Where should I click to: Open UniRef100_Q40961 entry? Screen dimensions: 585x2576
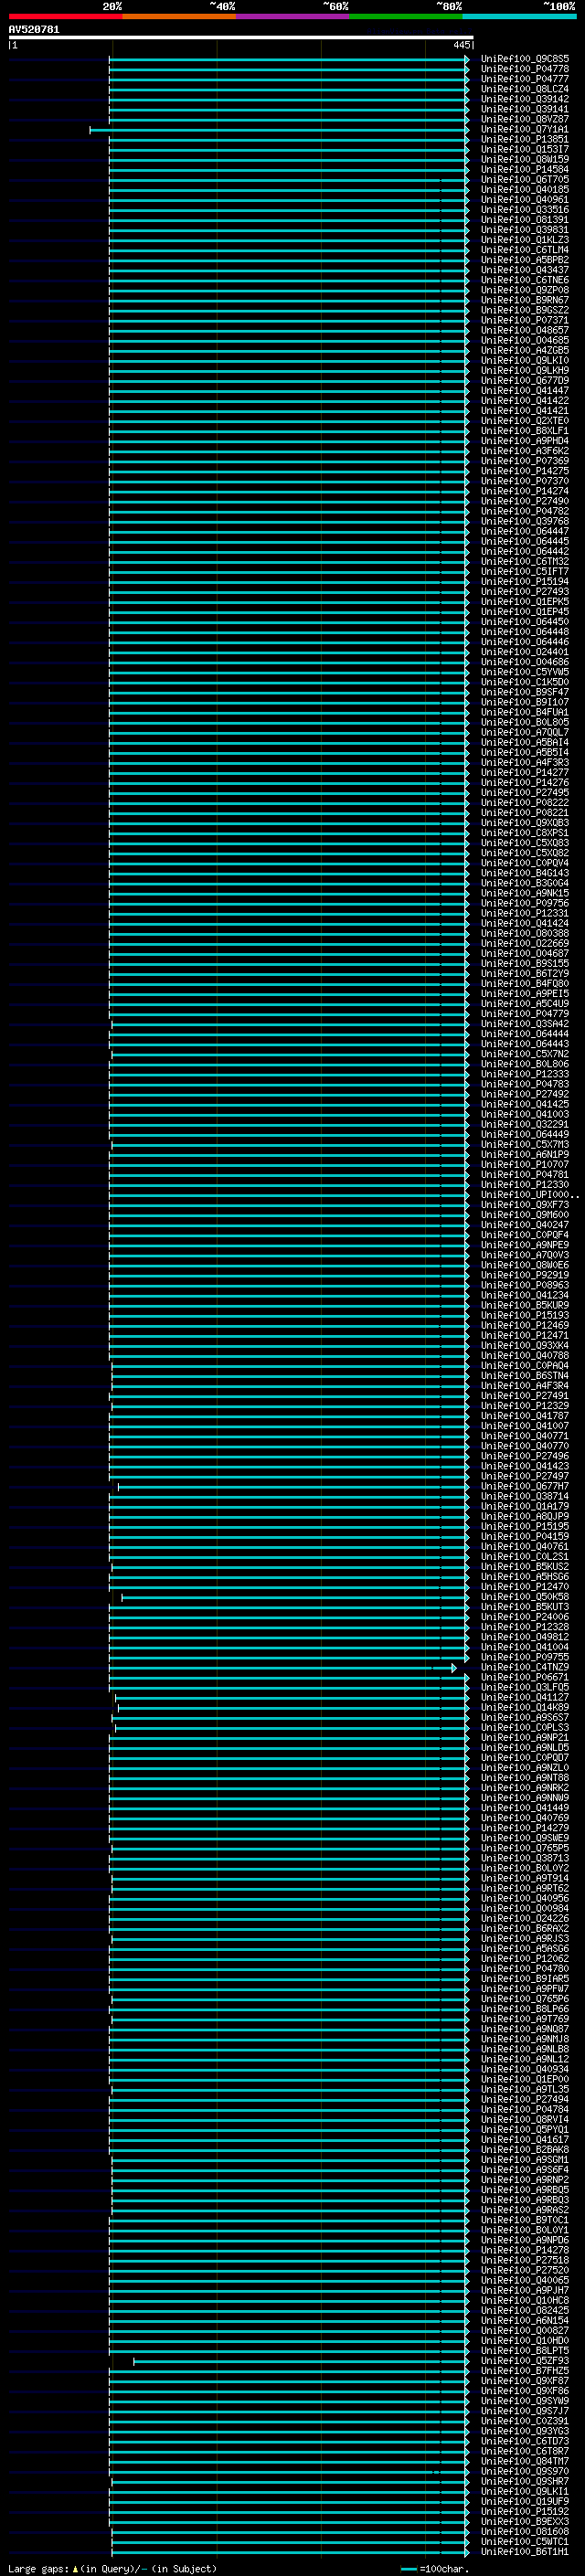525,199
